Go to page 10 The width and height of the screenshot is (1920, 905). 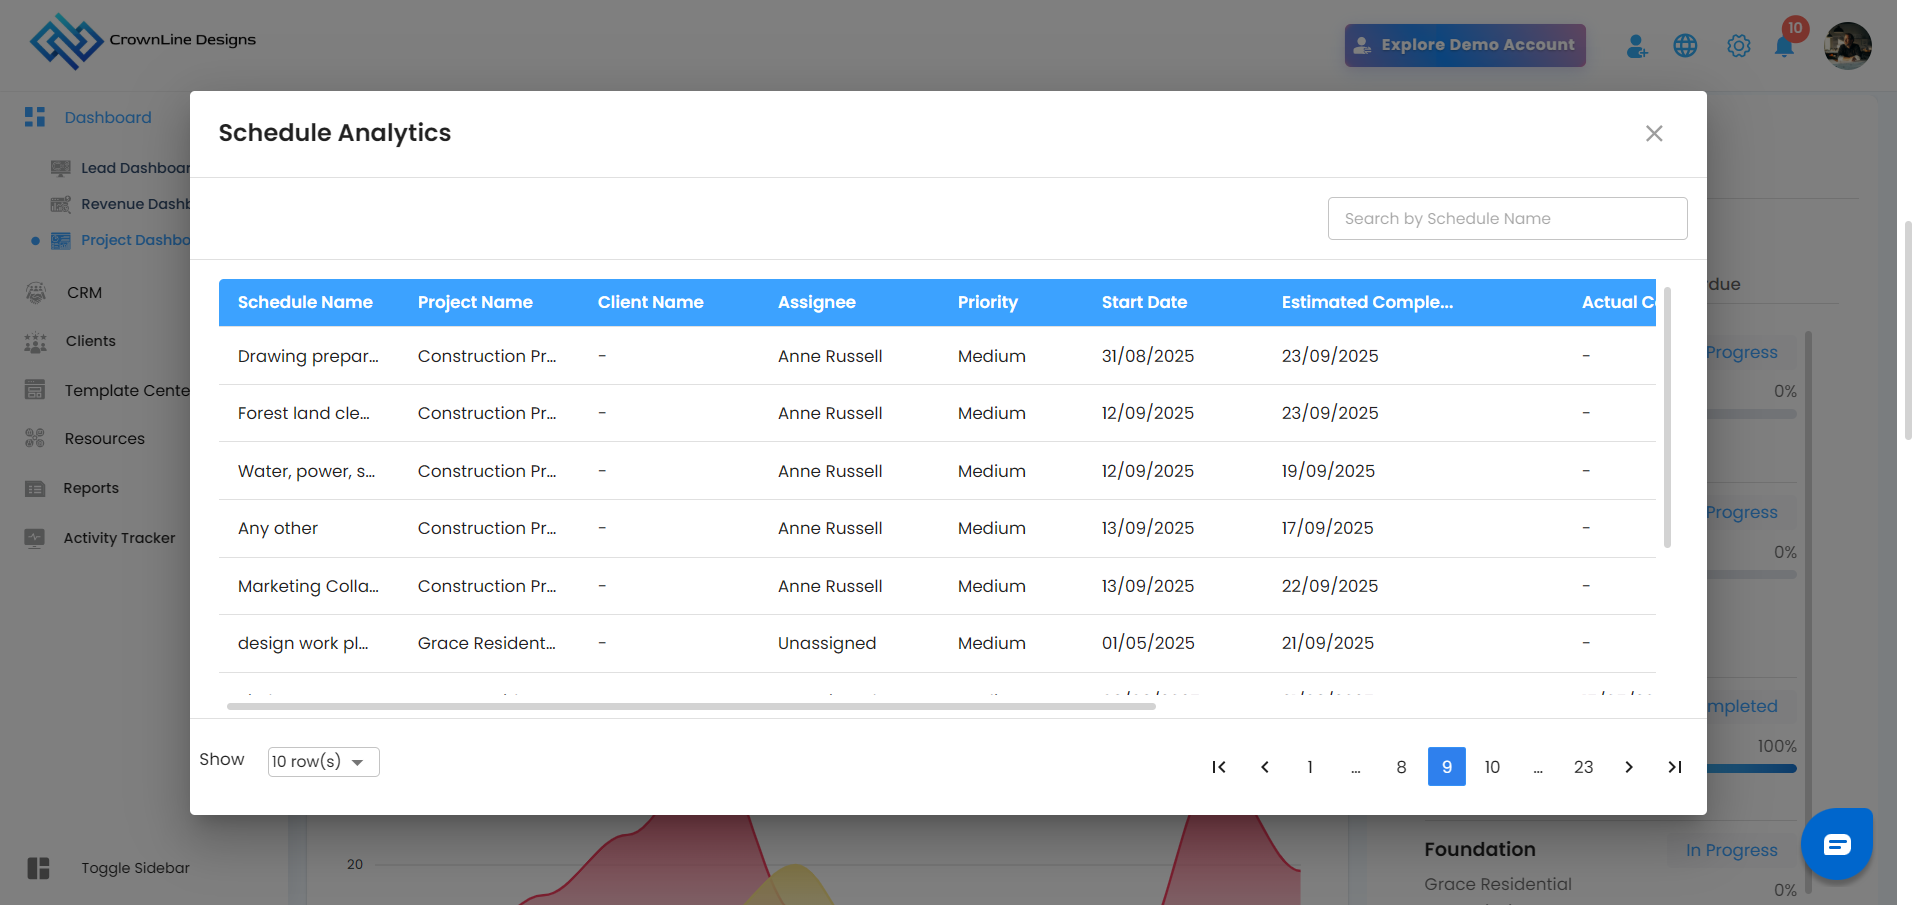[x=1492, y=767]
